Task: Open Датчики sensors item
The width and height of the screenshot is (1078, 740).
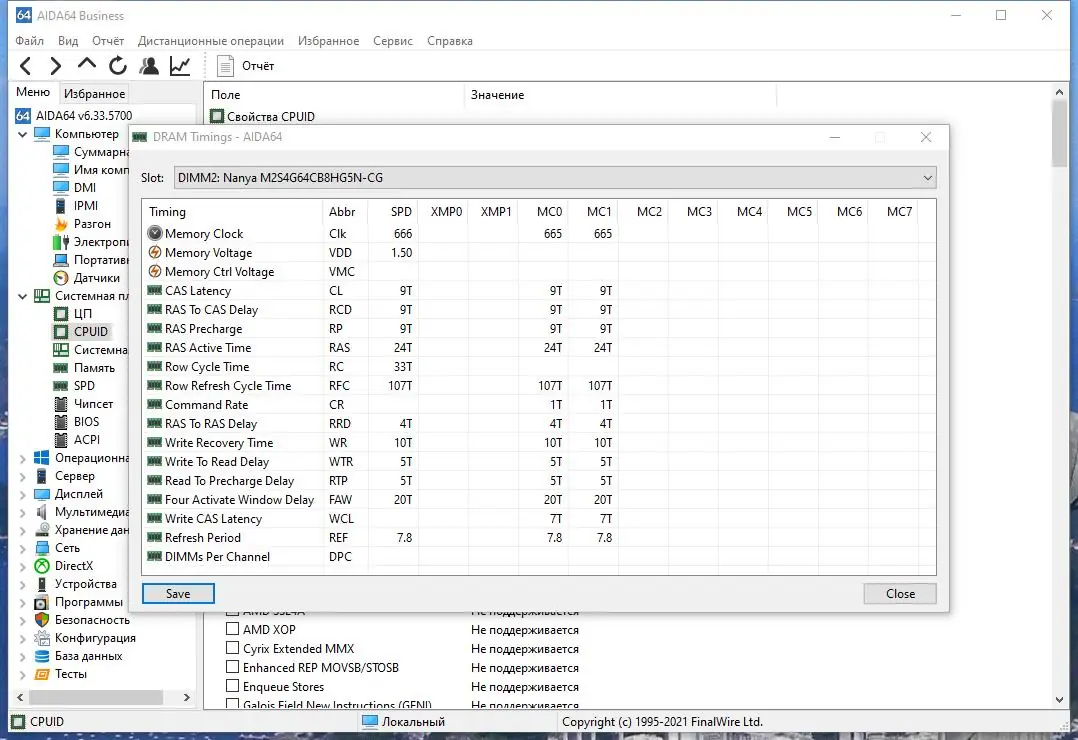Action: point(96,278)
